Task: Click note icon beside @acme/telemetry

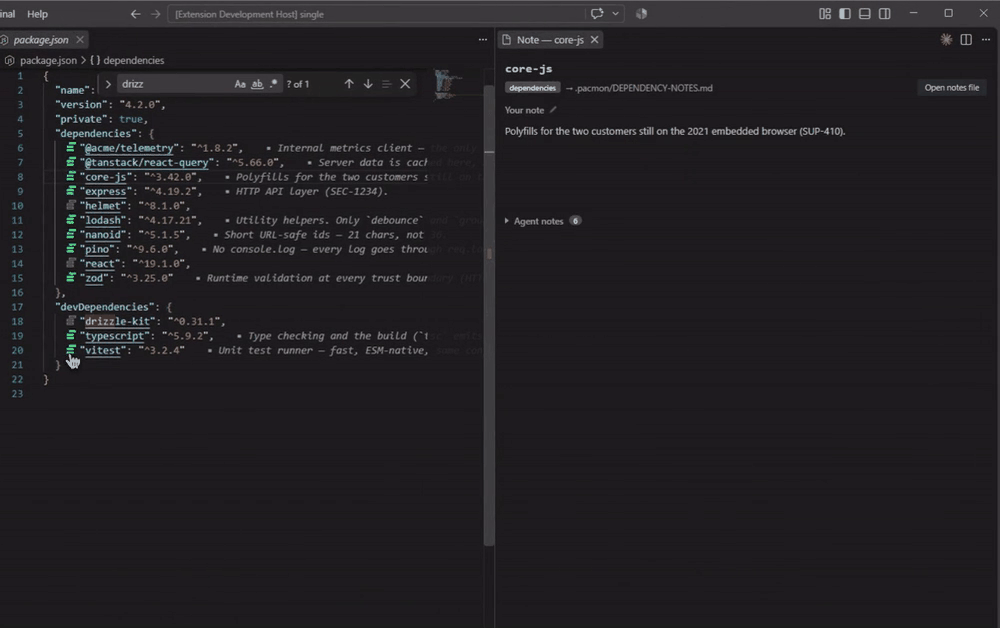Action: [71, 147]
